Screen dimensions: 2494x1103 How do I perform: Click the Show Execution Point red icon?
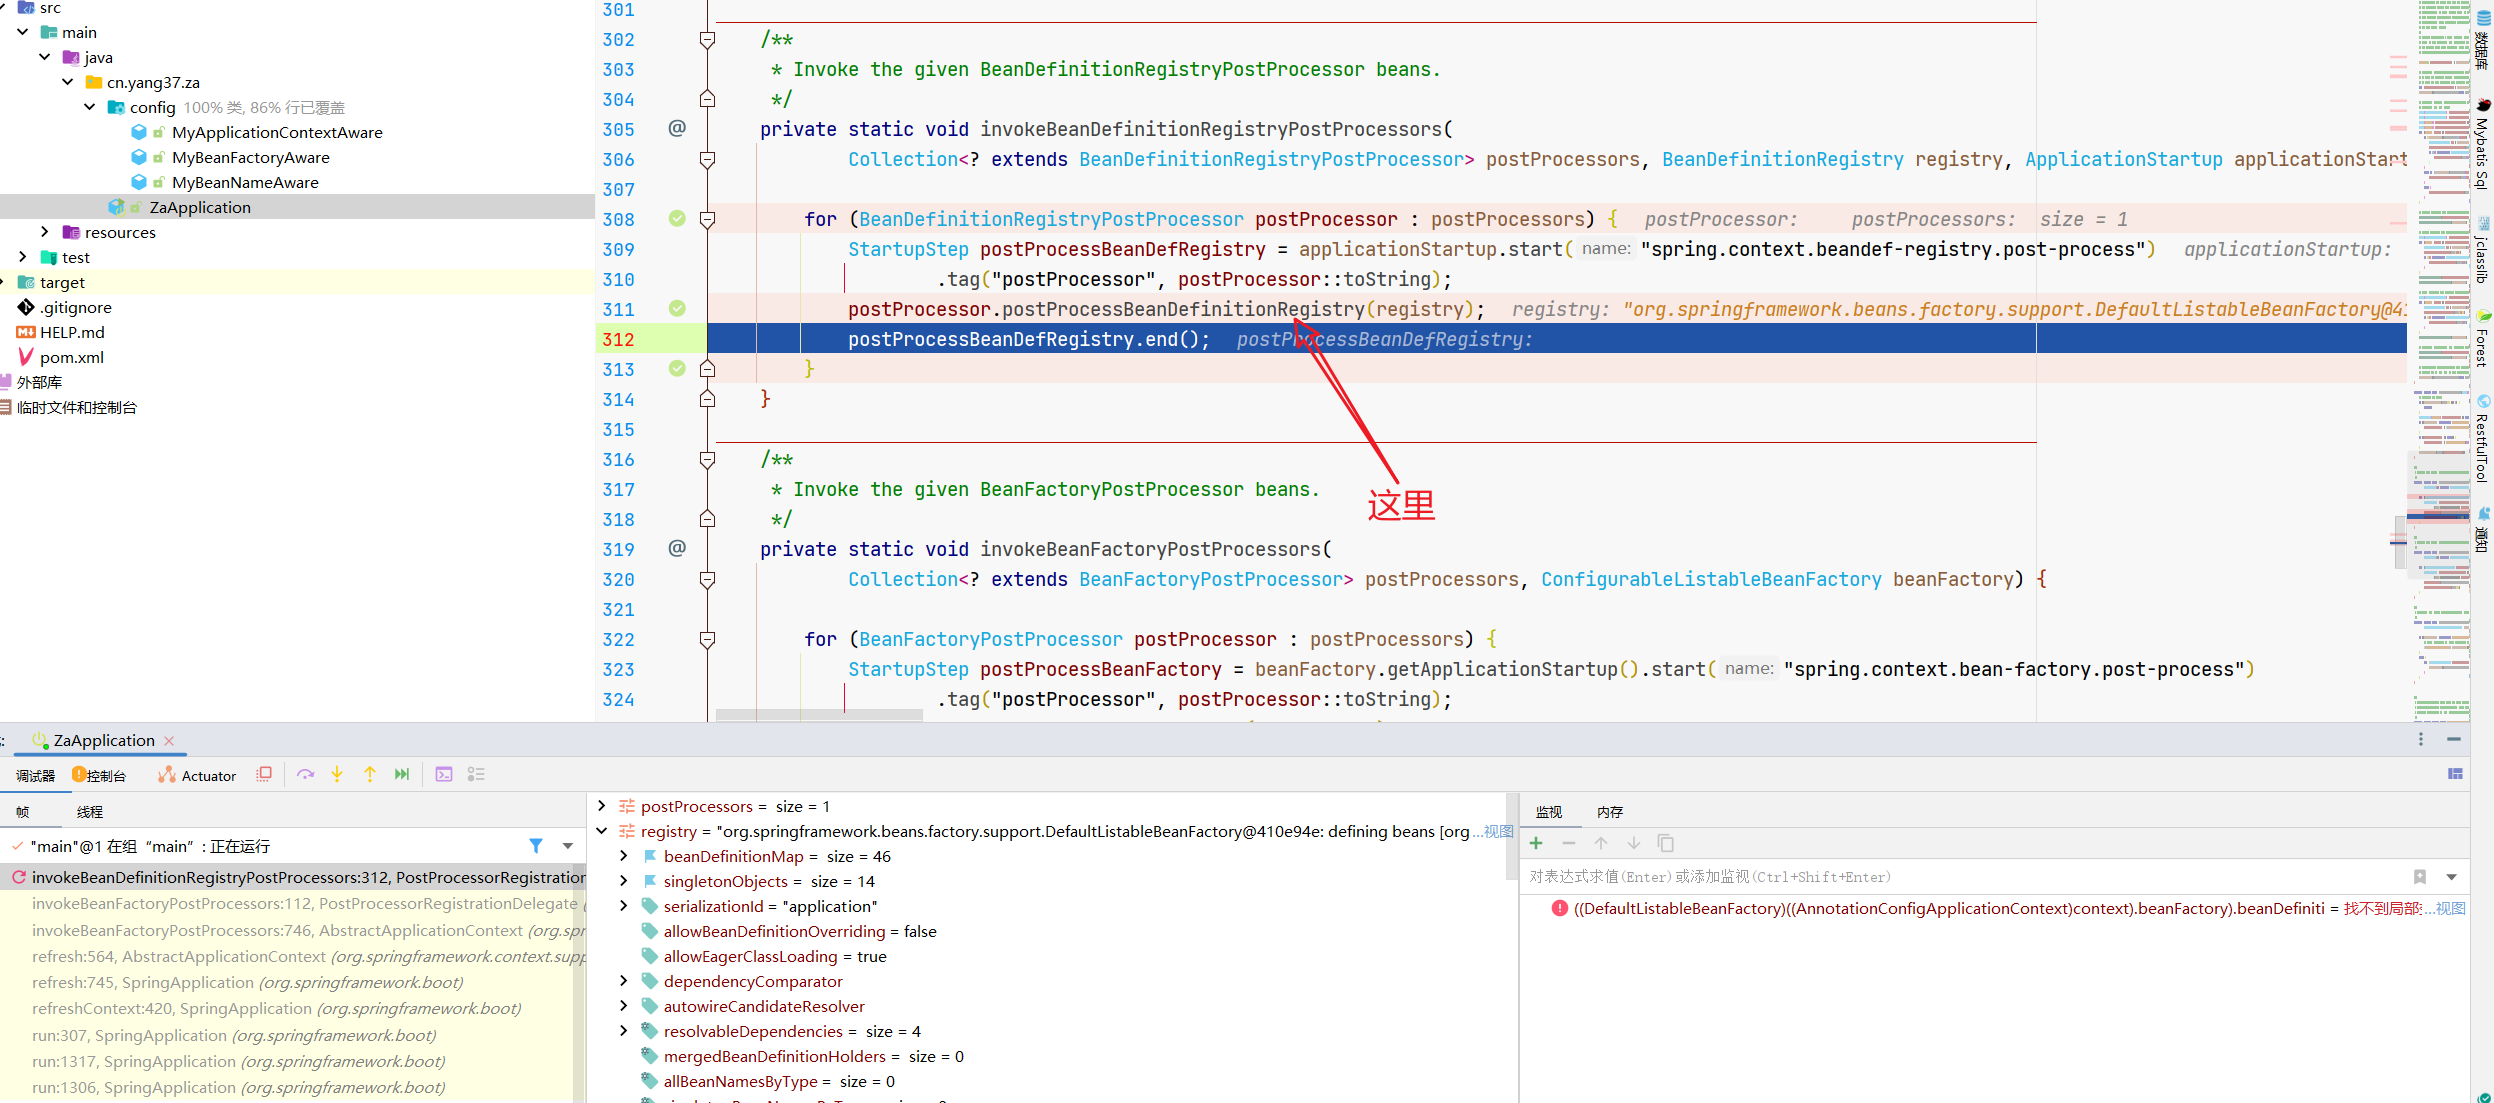tap(264, 774)
